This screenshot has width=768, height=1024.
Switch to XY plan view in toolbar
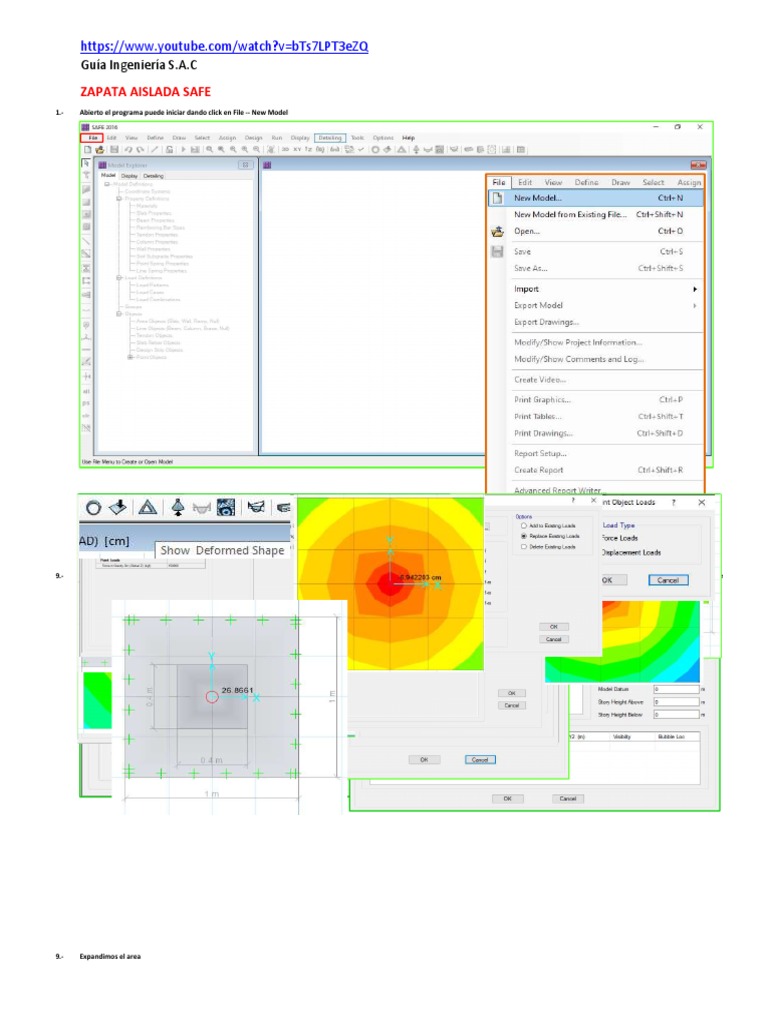[297, 150]
